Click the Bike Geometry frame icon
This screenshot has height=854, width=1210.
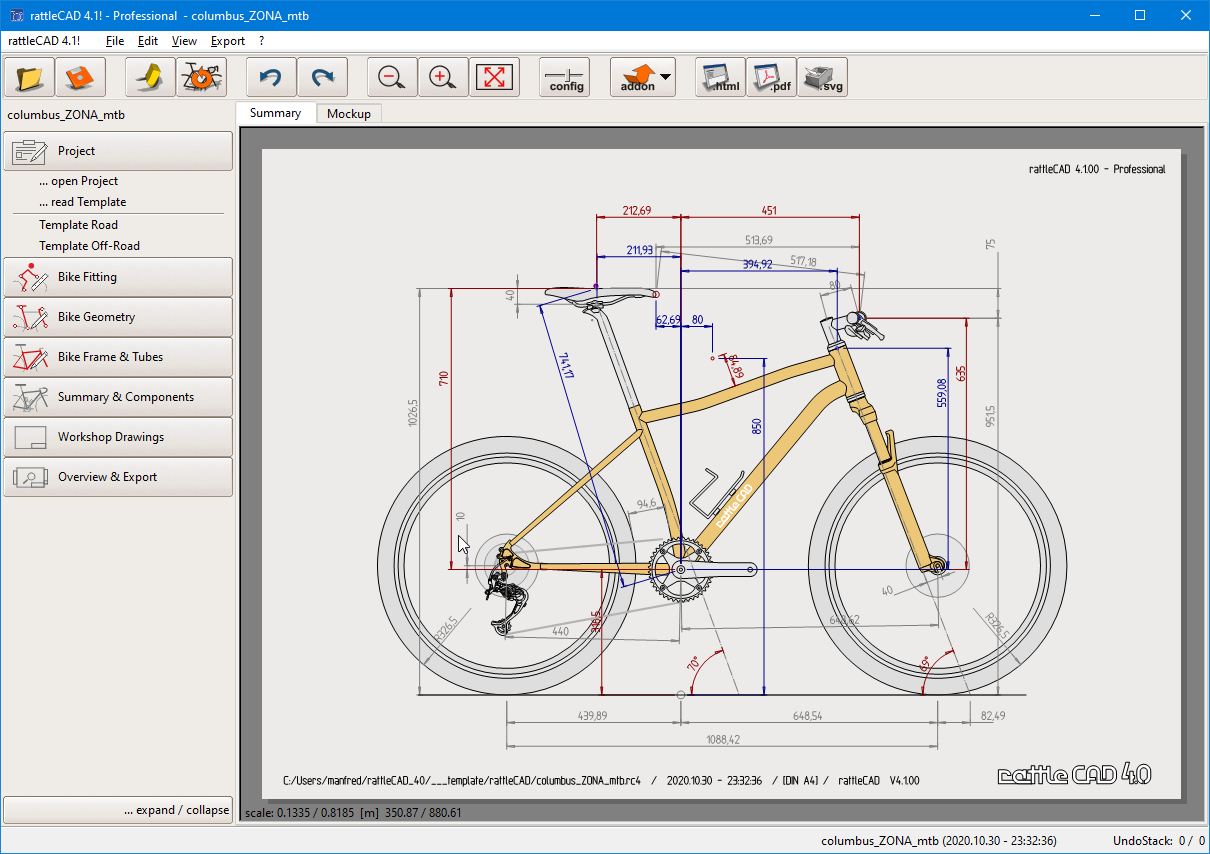coord(30,317)
